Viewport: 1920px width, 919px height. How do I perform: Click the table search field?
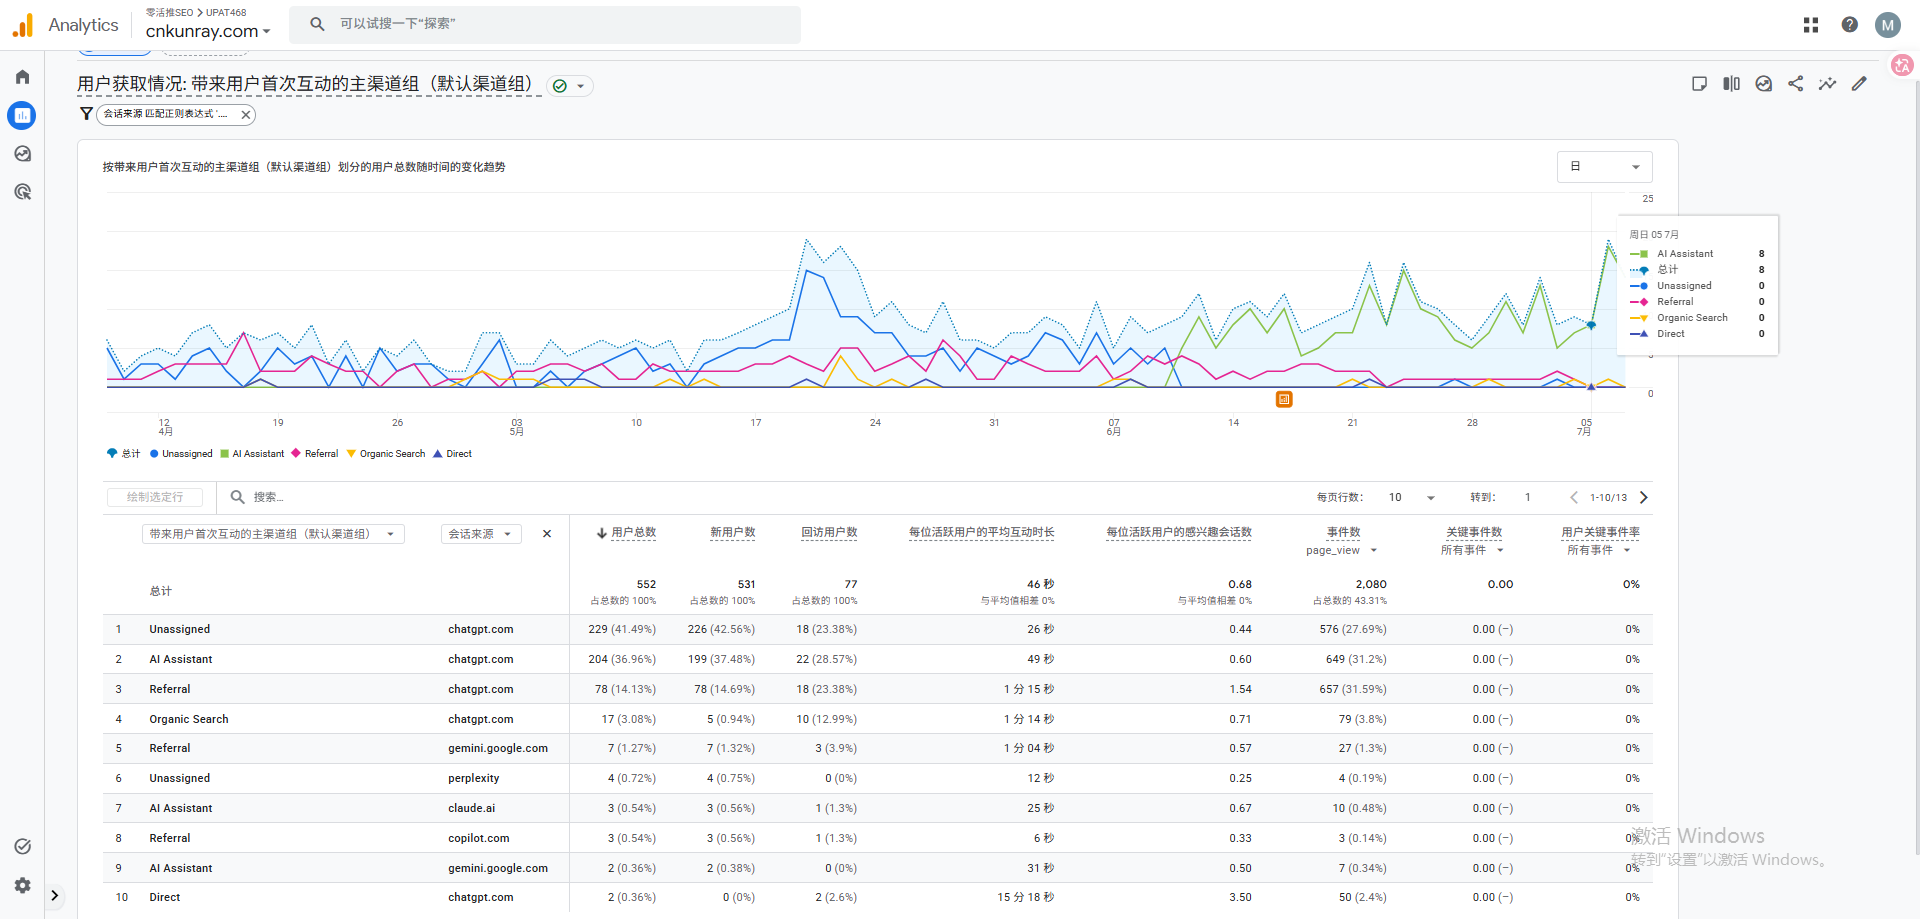(300, 497)
